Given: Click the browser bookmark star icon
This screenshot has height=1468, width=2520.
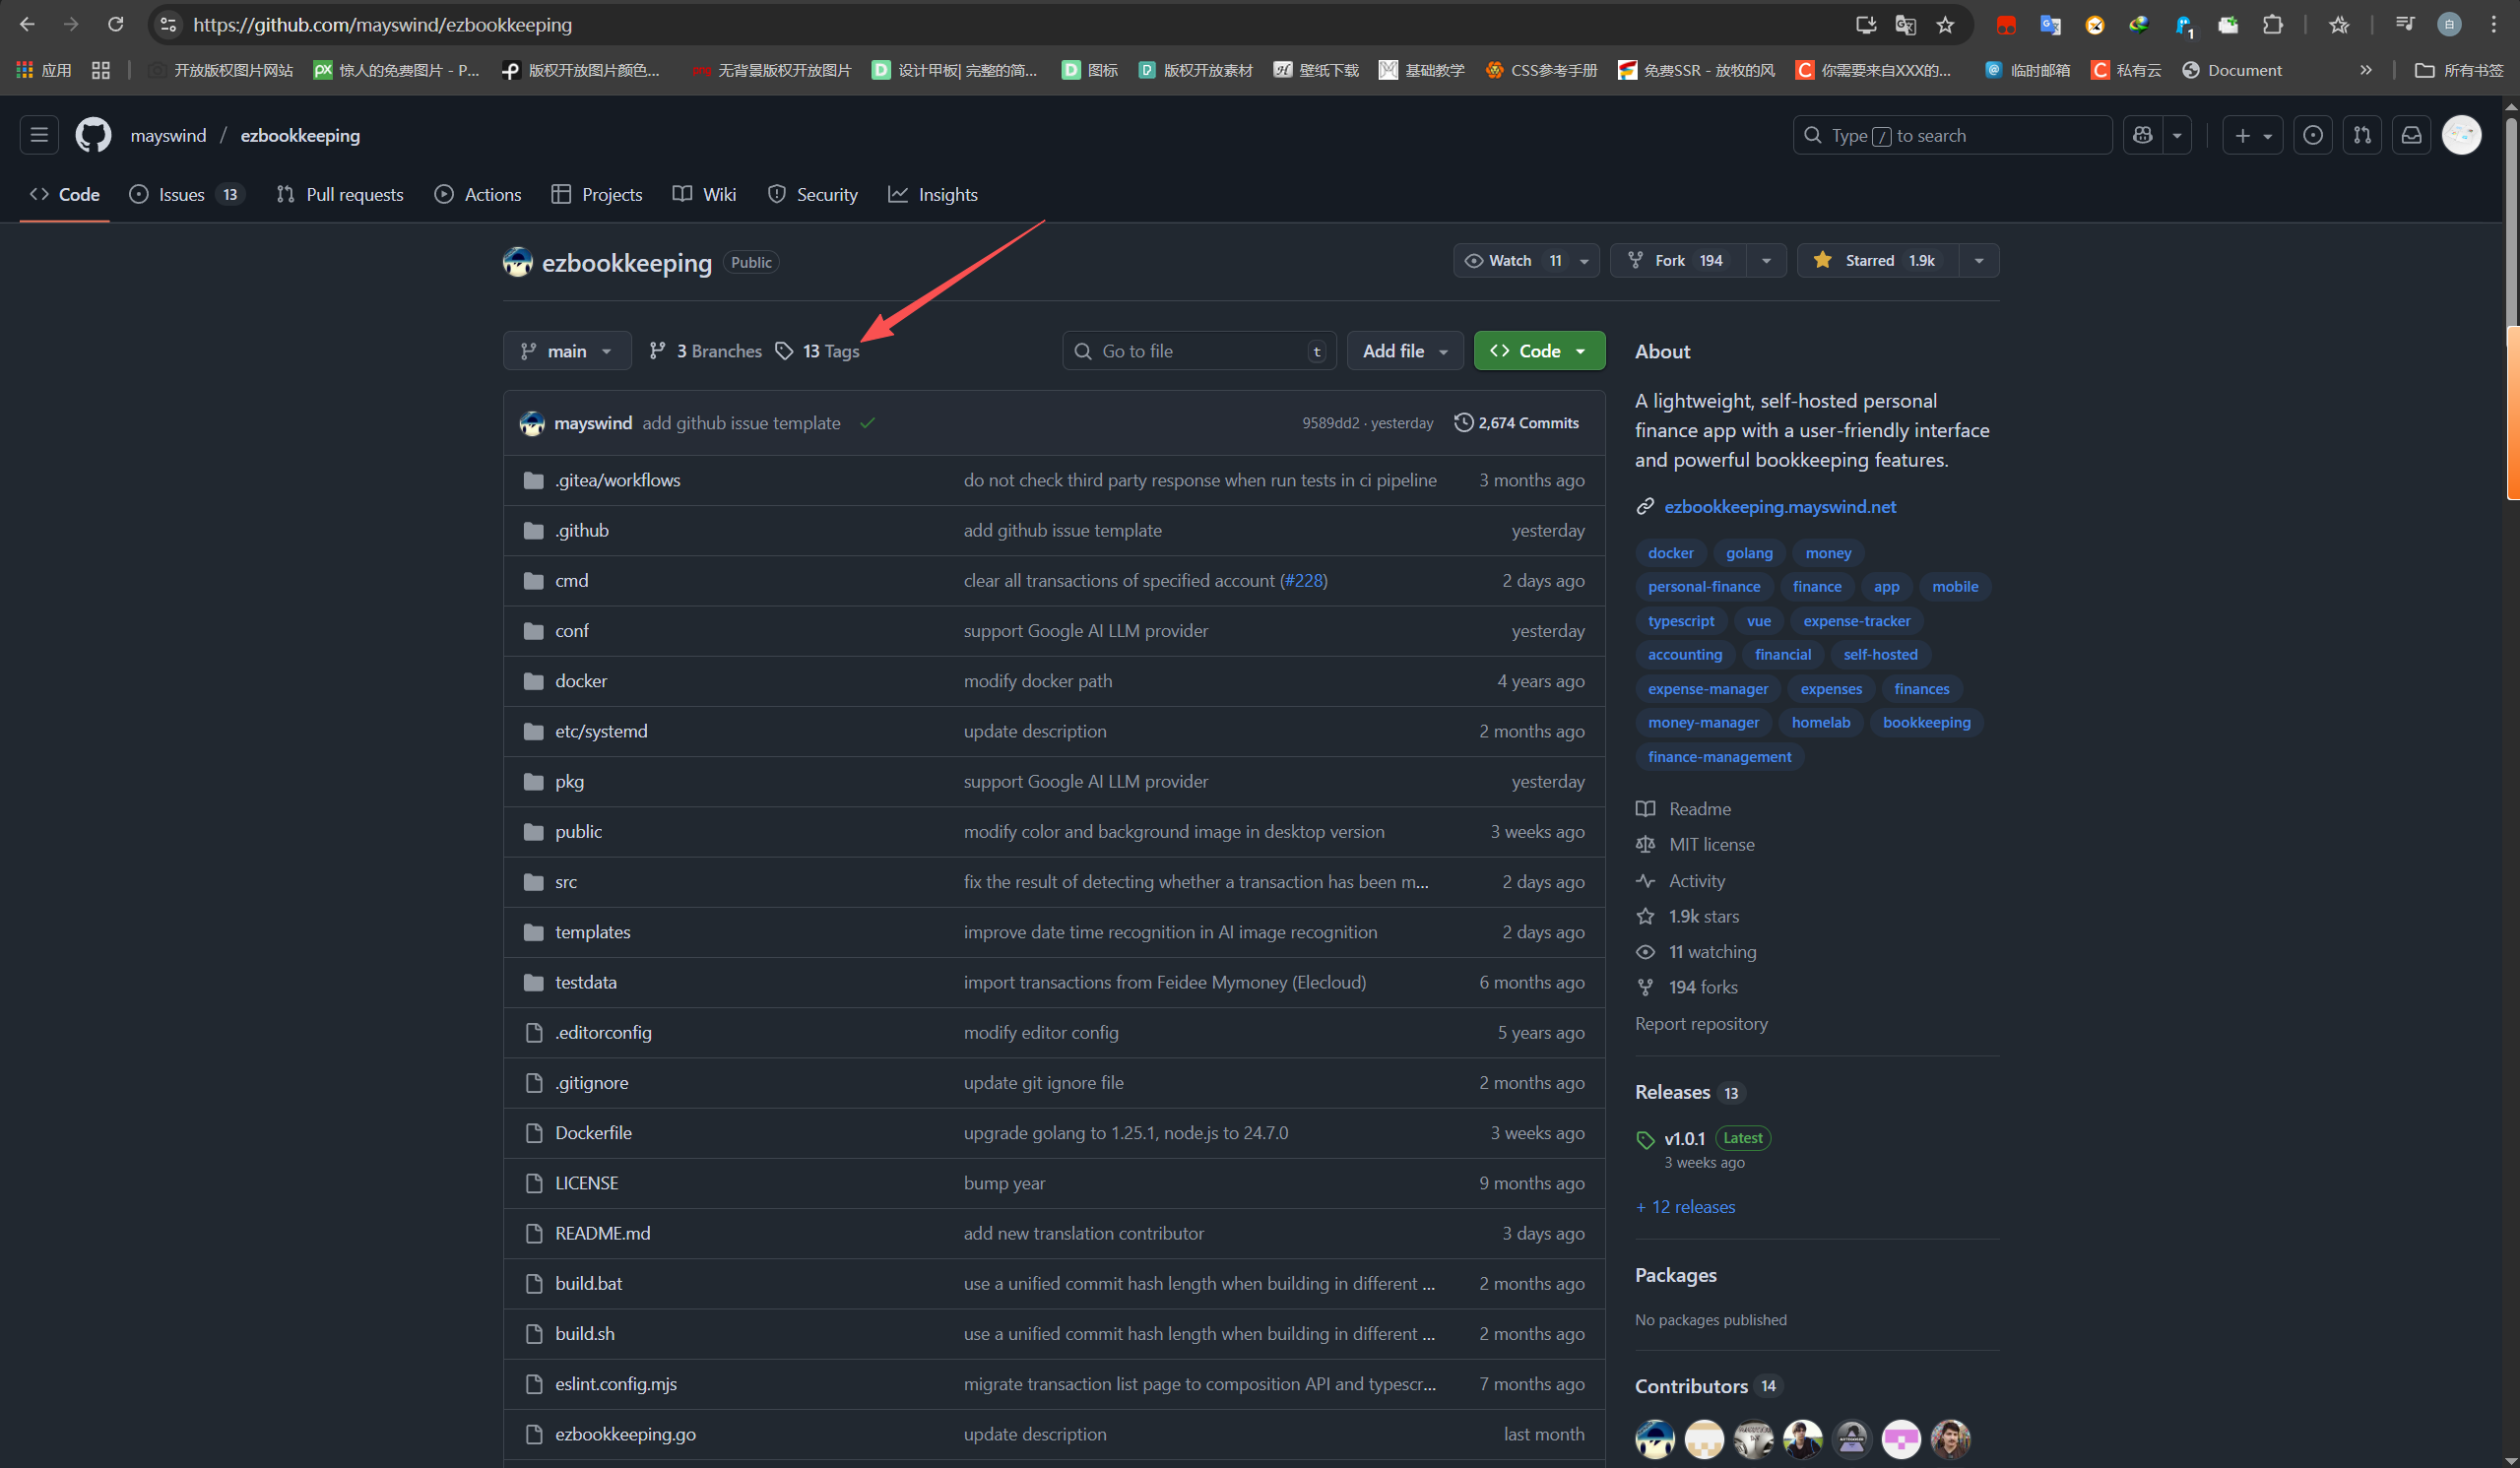Looking at the screenshot, I should (x=1944, y=25).
